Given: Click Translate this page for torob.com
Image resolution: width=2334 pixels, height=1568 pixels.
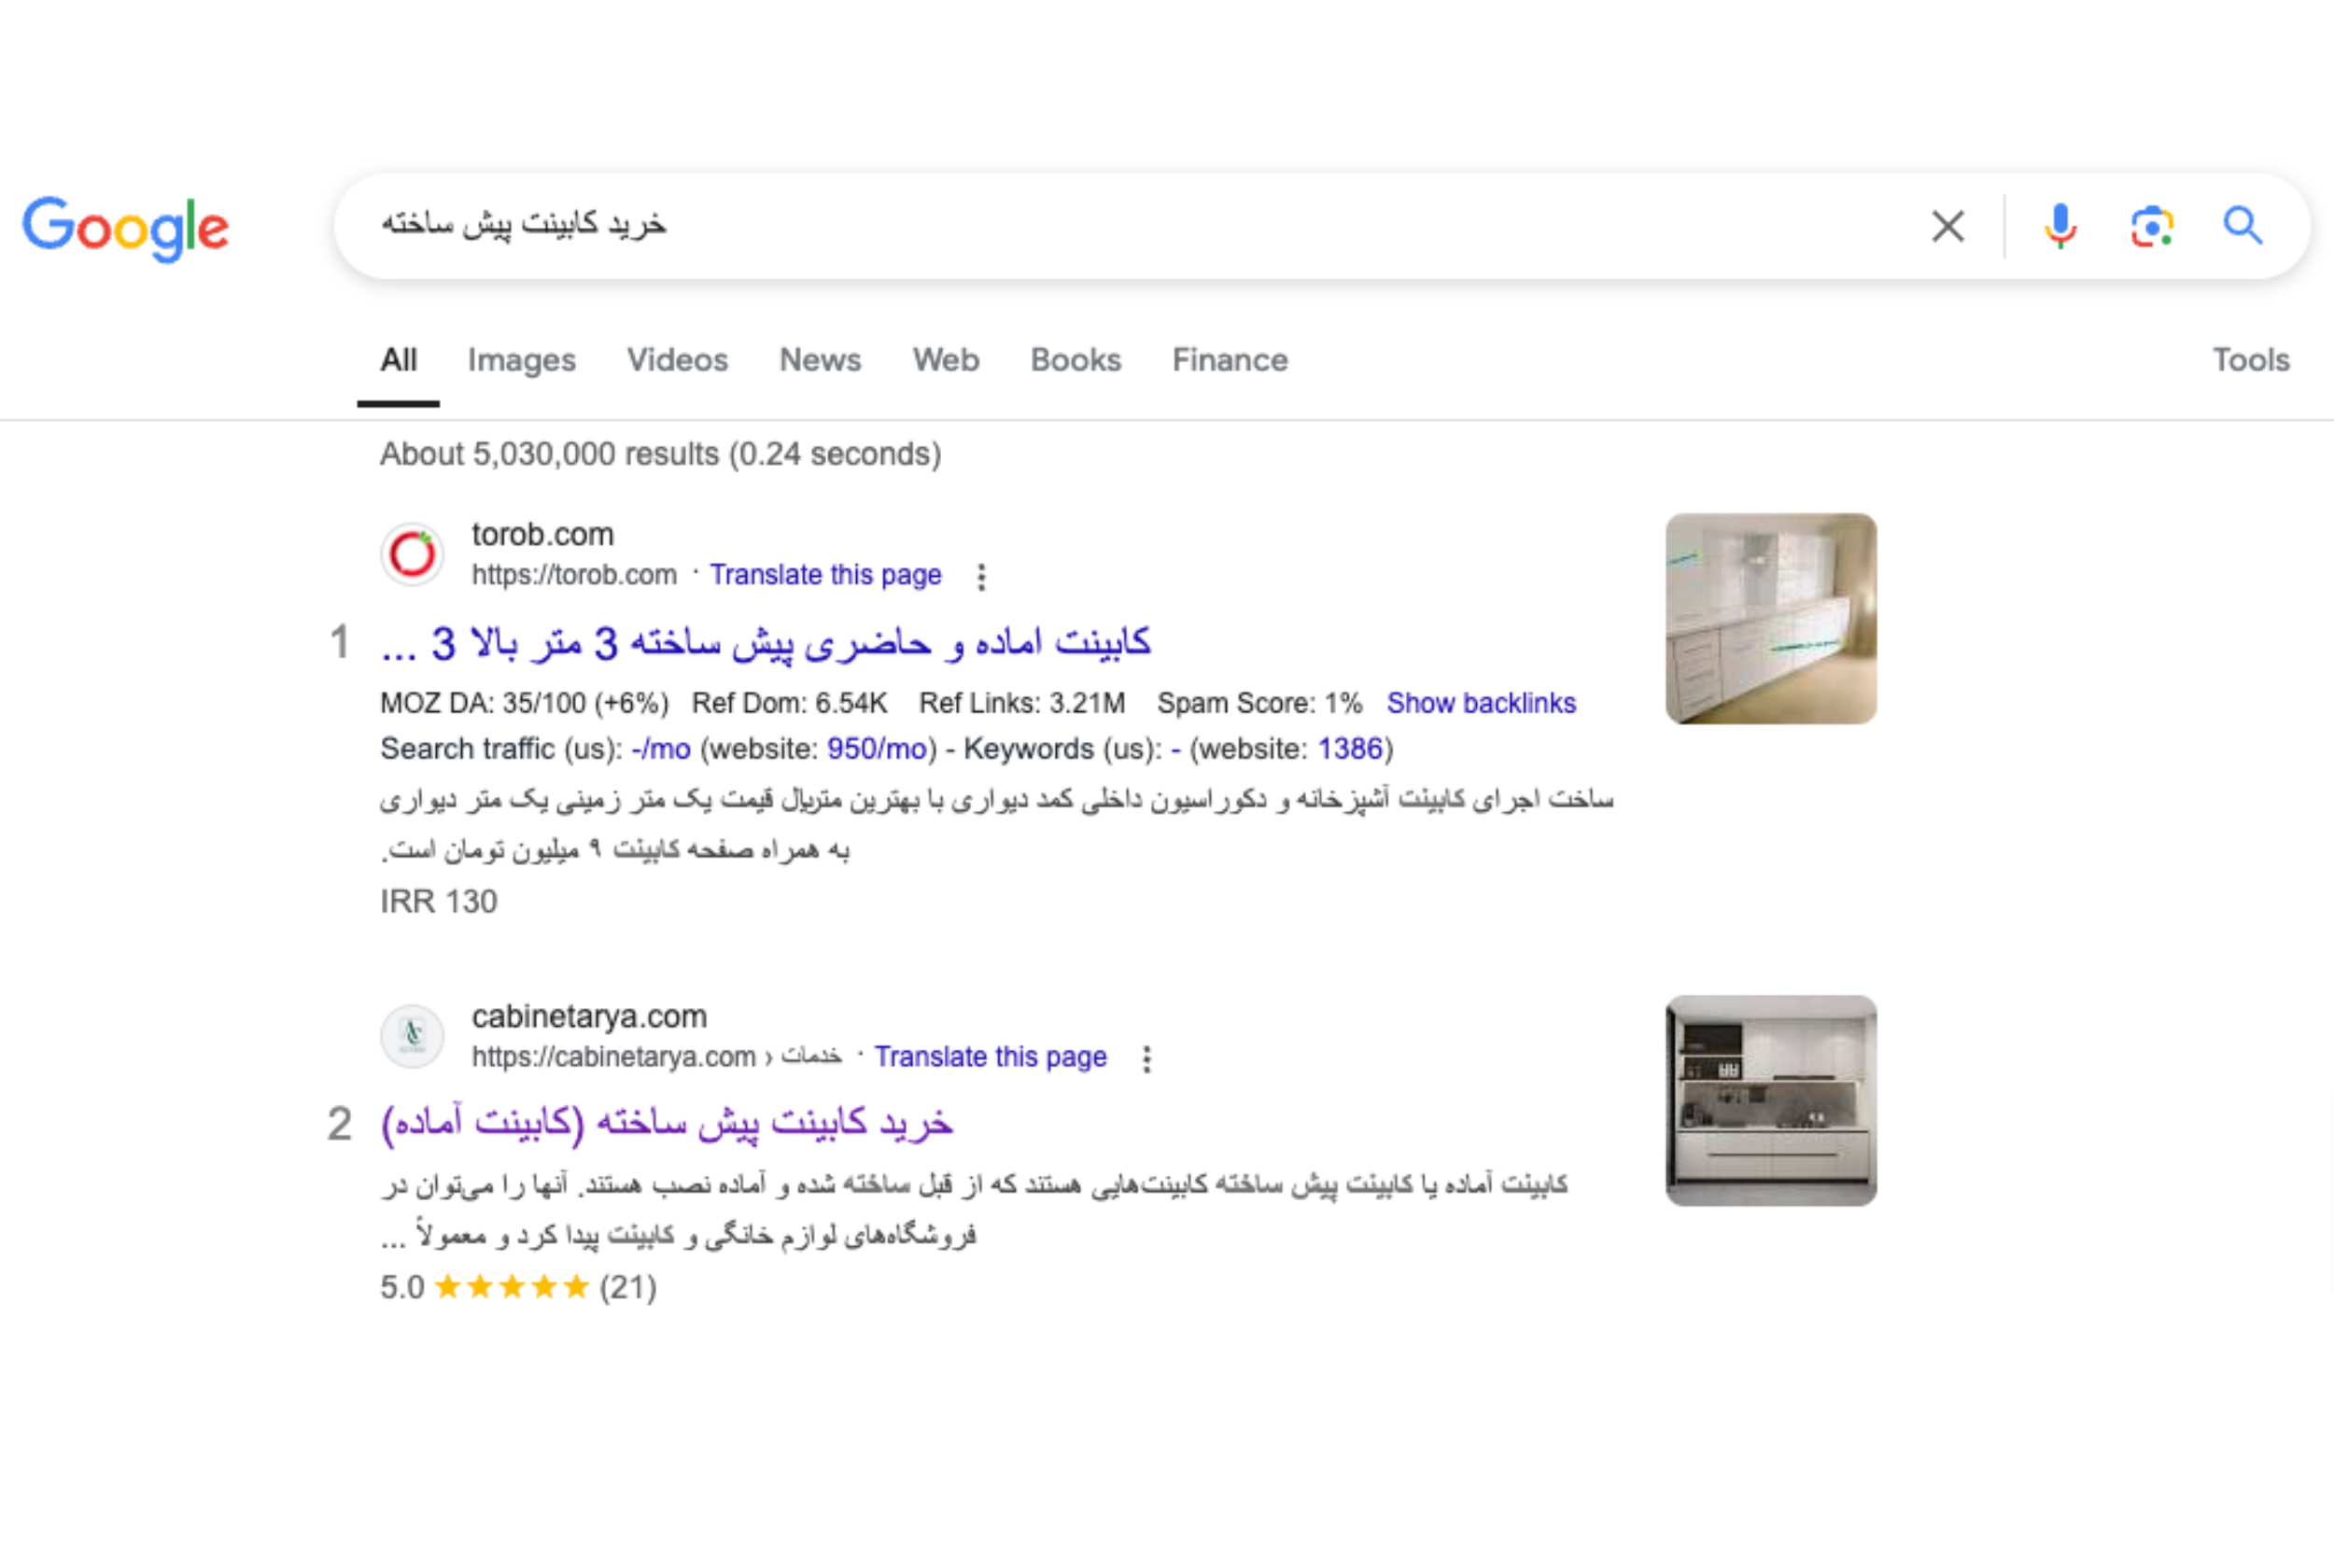Looking at the screenshot, I should point(825,575).
